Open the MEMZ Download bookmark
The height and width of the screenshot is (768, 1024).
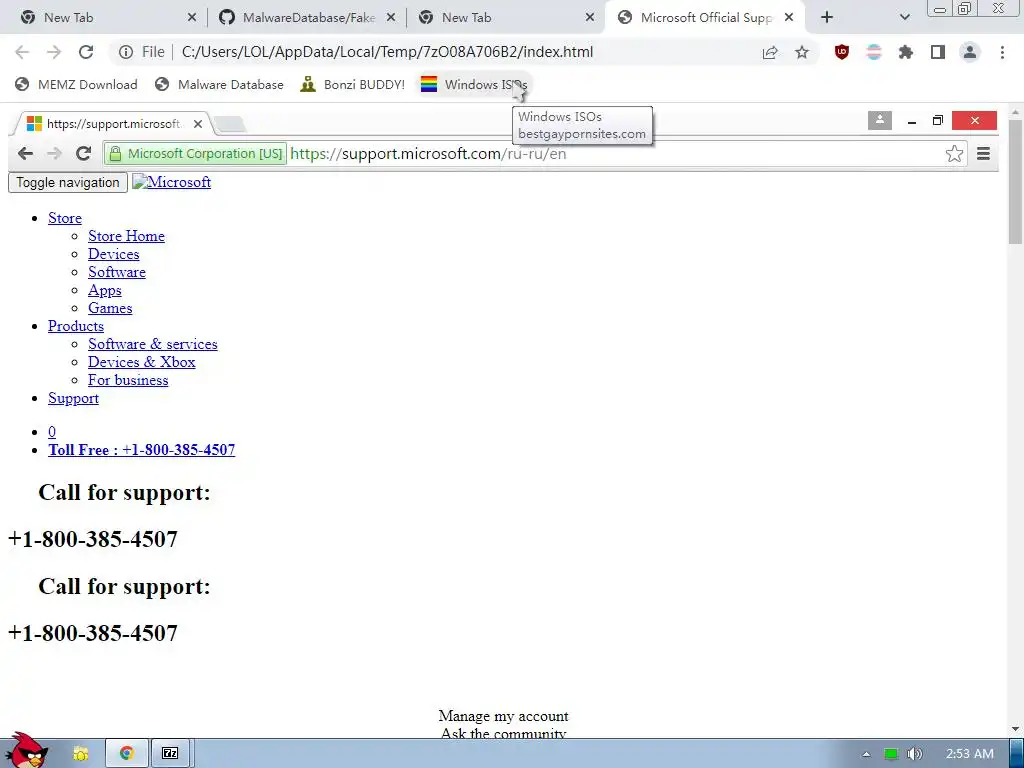(x=76, y=84)
